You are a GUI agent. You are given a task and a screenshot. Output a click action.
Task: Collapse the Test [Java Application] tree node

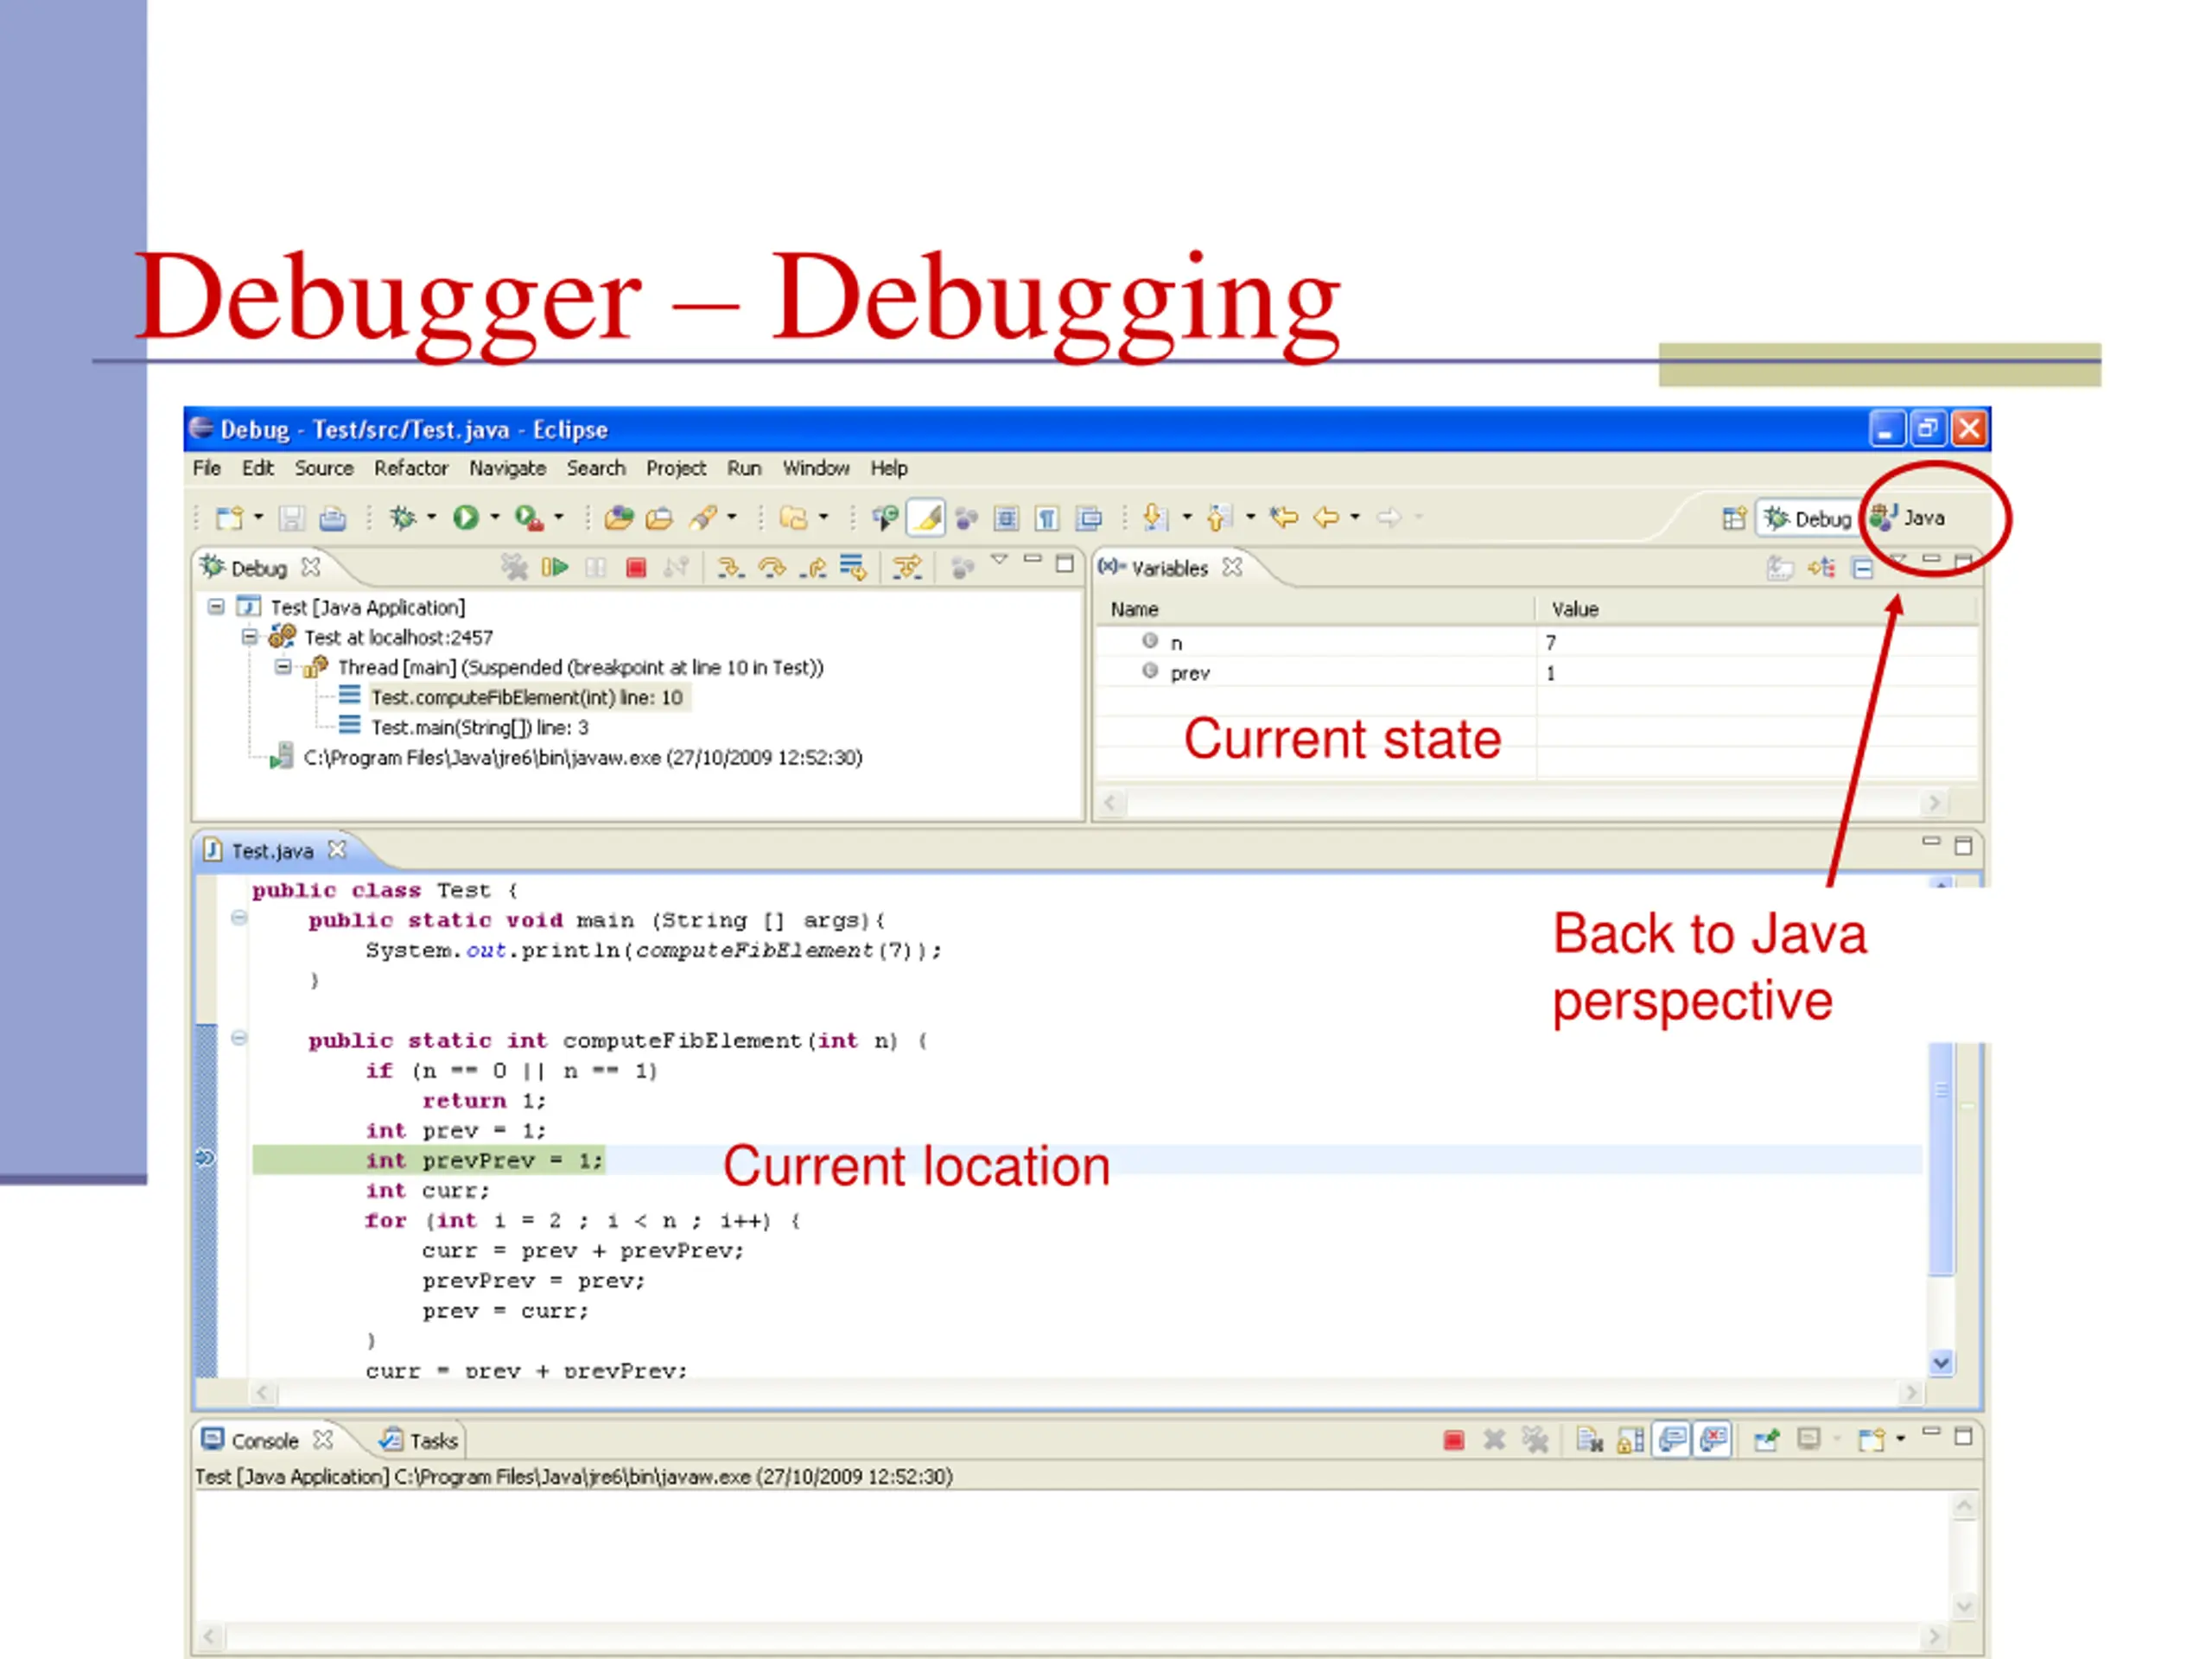coord(216,607)
